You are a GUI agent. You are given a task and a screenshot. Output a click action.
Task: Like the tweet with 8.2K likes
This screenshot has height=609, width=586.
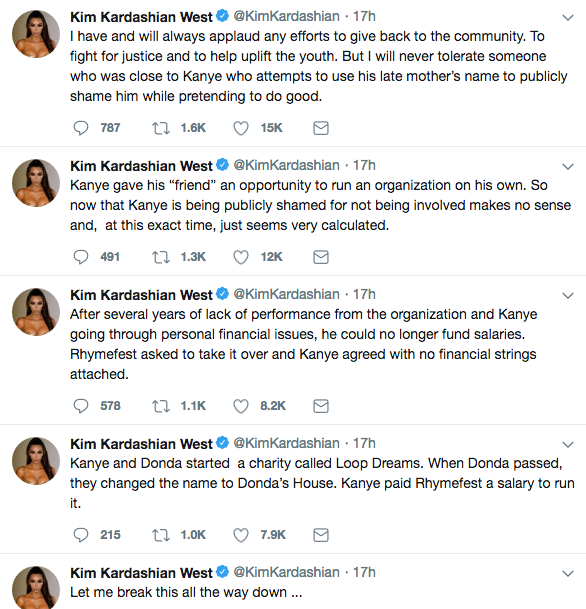click(x=241, y=406)
